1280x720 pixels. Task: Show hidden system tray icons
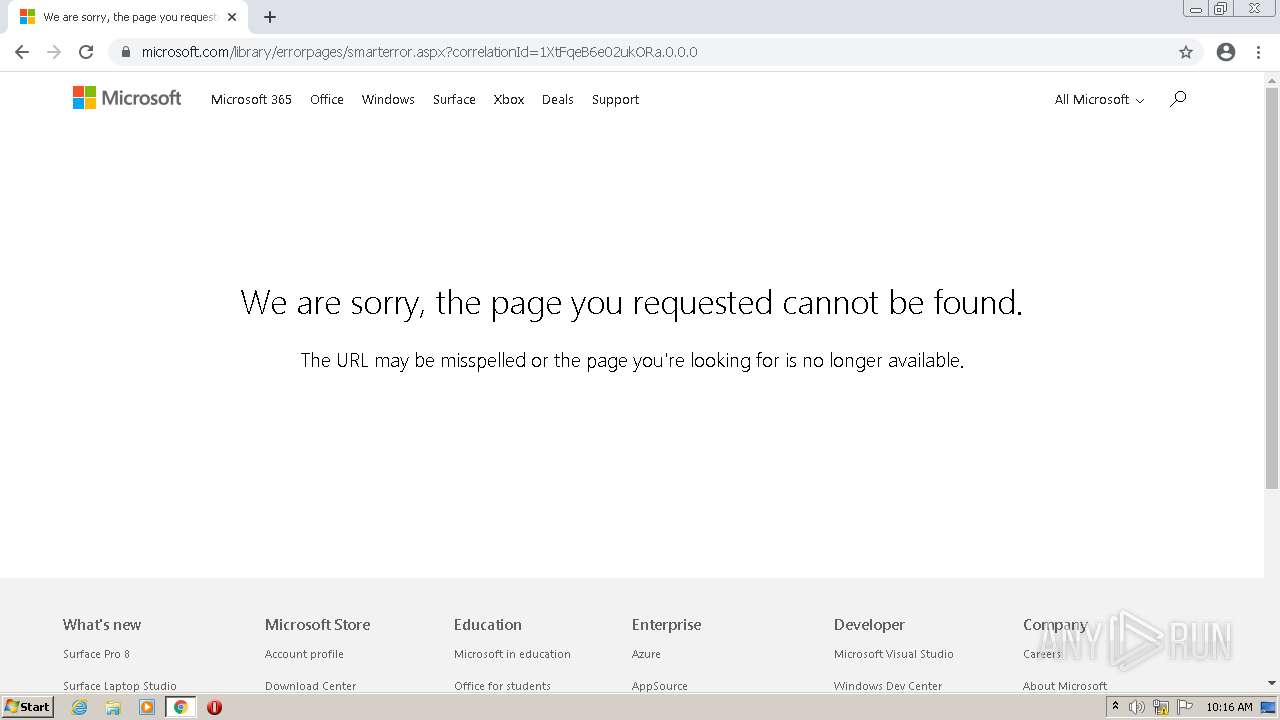click(1115, 707)
